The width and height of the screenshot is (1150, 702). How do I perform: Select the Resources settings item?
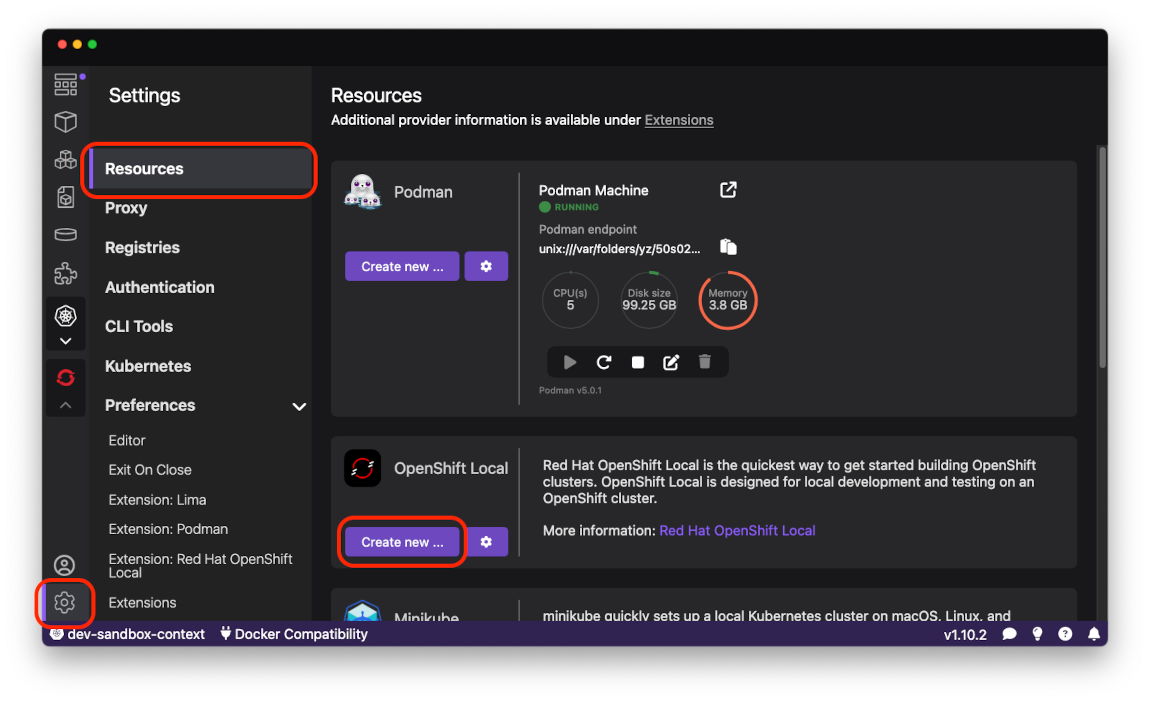coord(200,169)
